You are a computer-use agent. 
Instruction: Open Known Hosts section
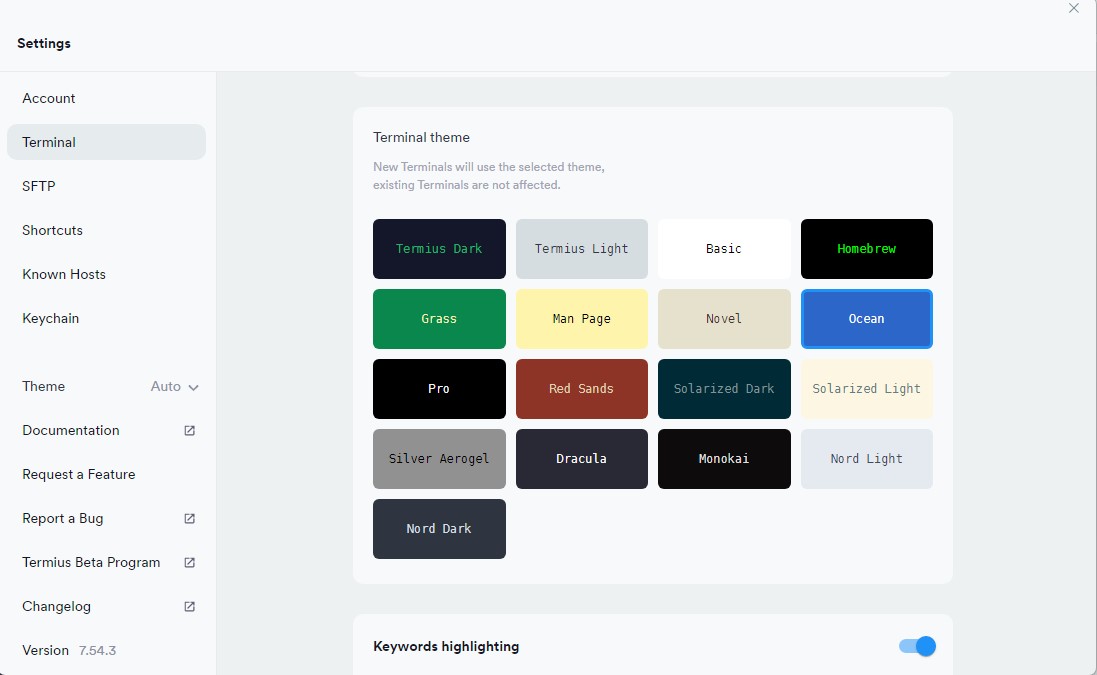(64, 274)
